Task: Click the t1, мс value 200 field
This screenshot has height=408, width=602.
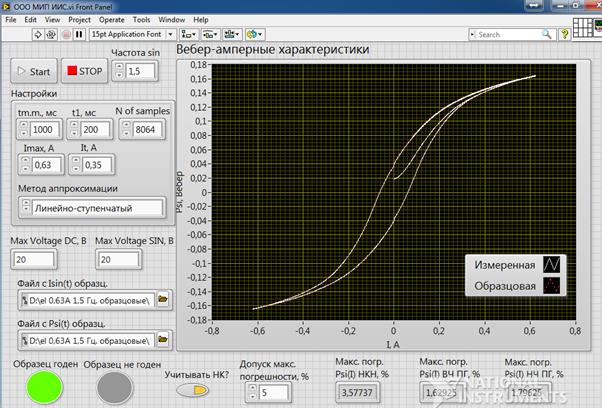Action: pos(95,129)
